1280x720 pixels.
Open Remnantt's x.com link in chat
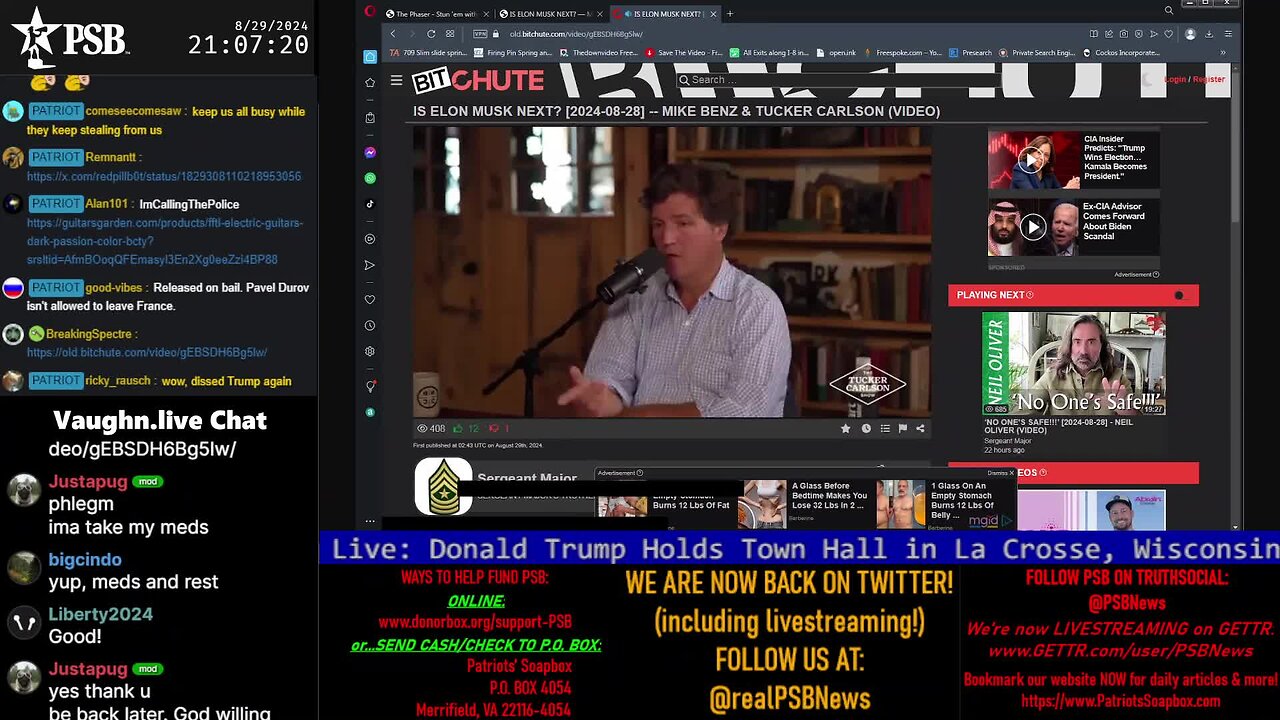[x=164, y=176]
